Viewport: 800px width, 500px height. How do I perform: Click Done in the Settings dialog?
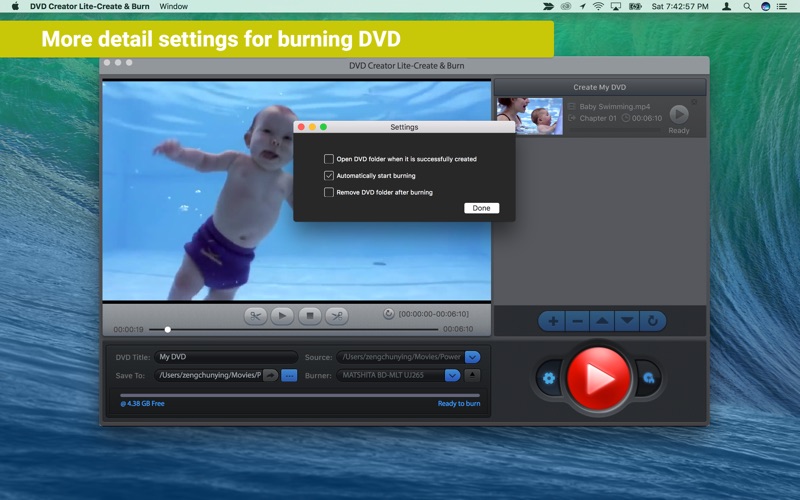click(482, 208)
